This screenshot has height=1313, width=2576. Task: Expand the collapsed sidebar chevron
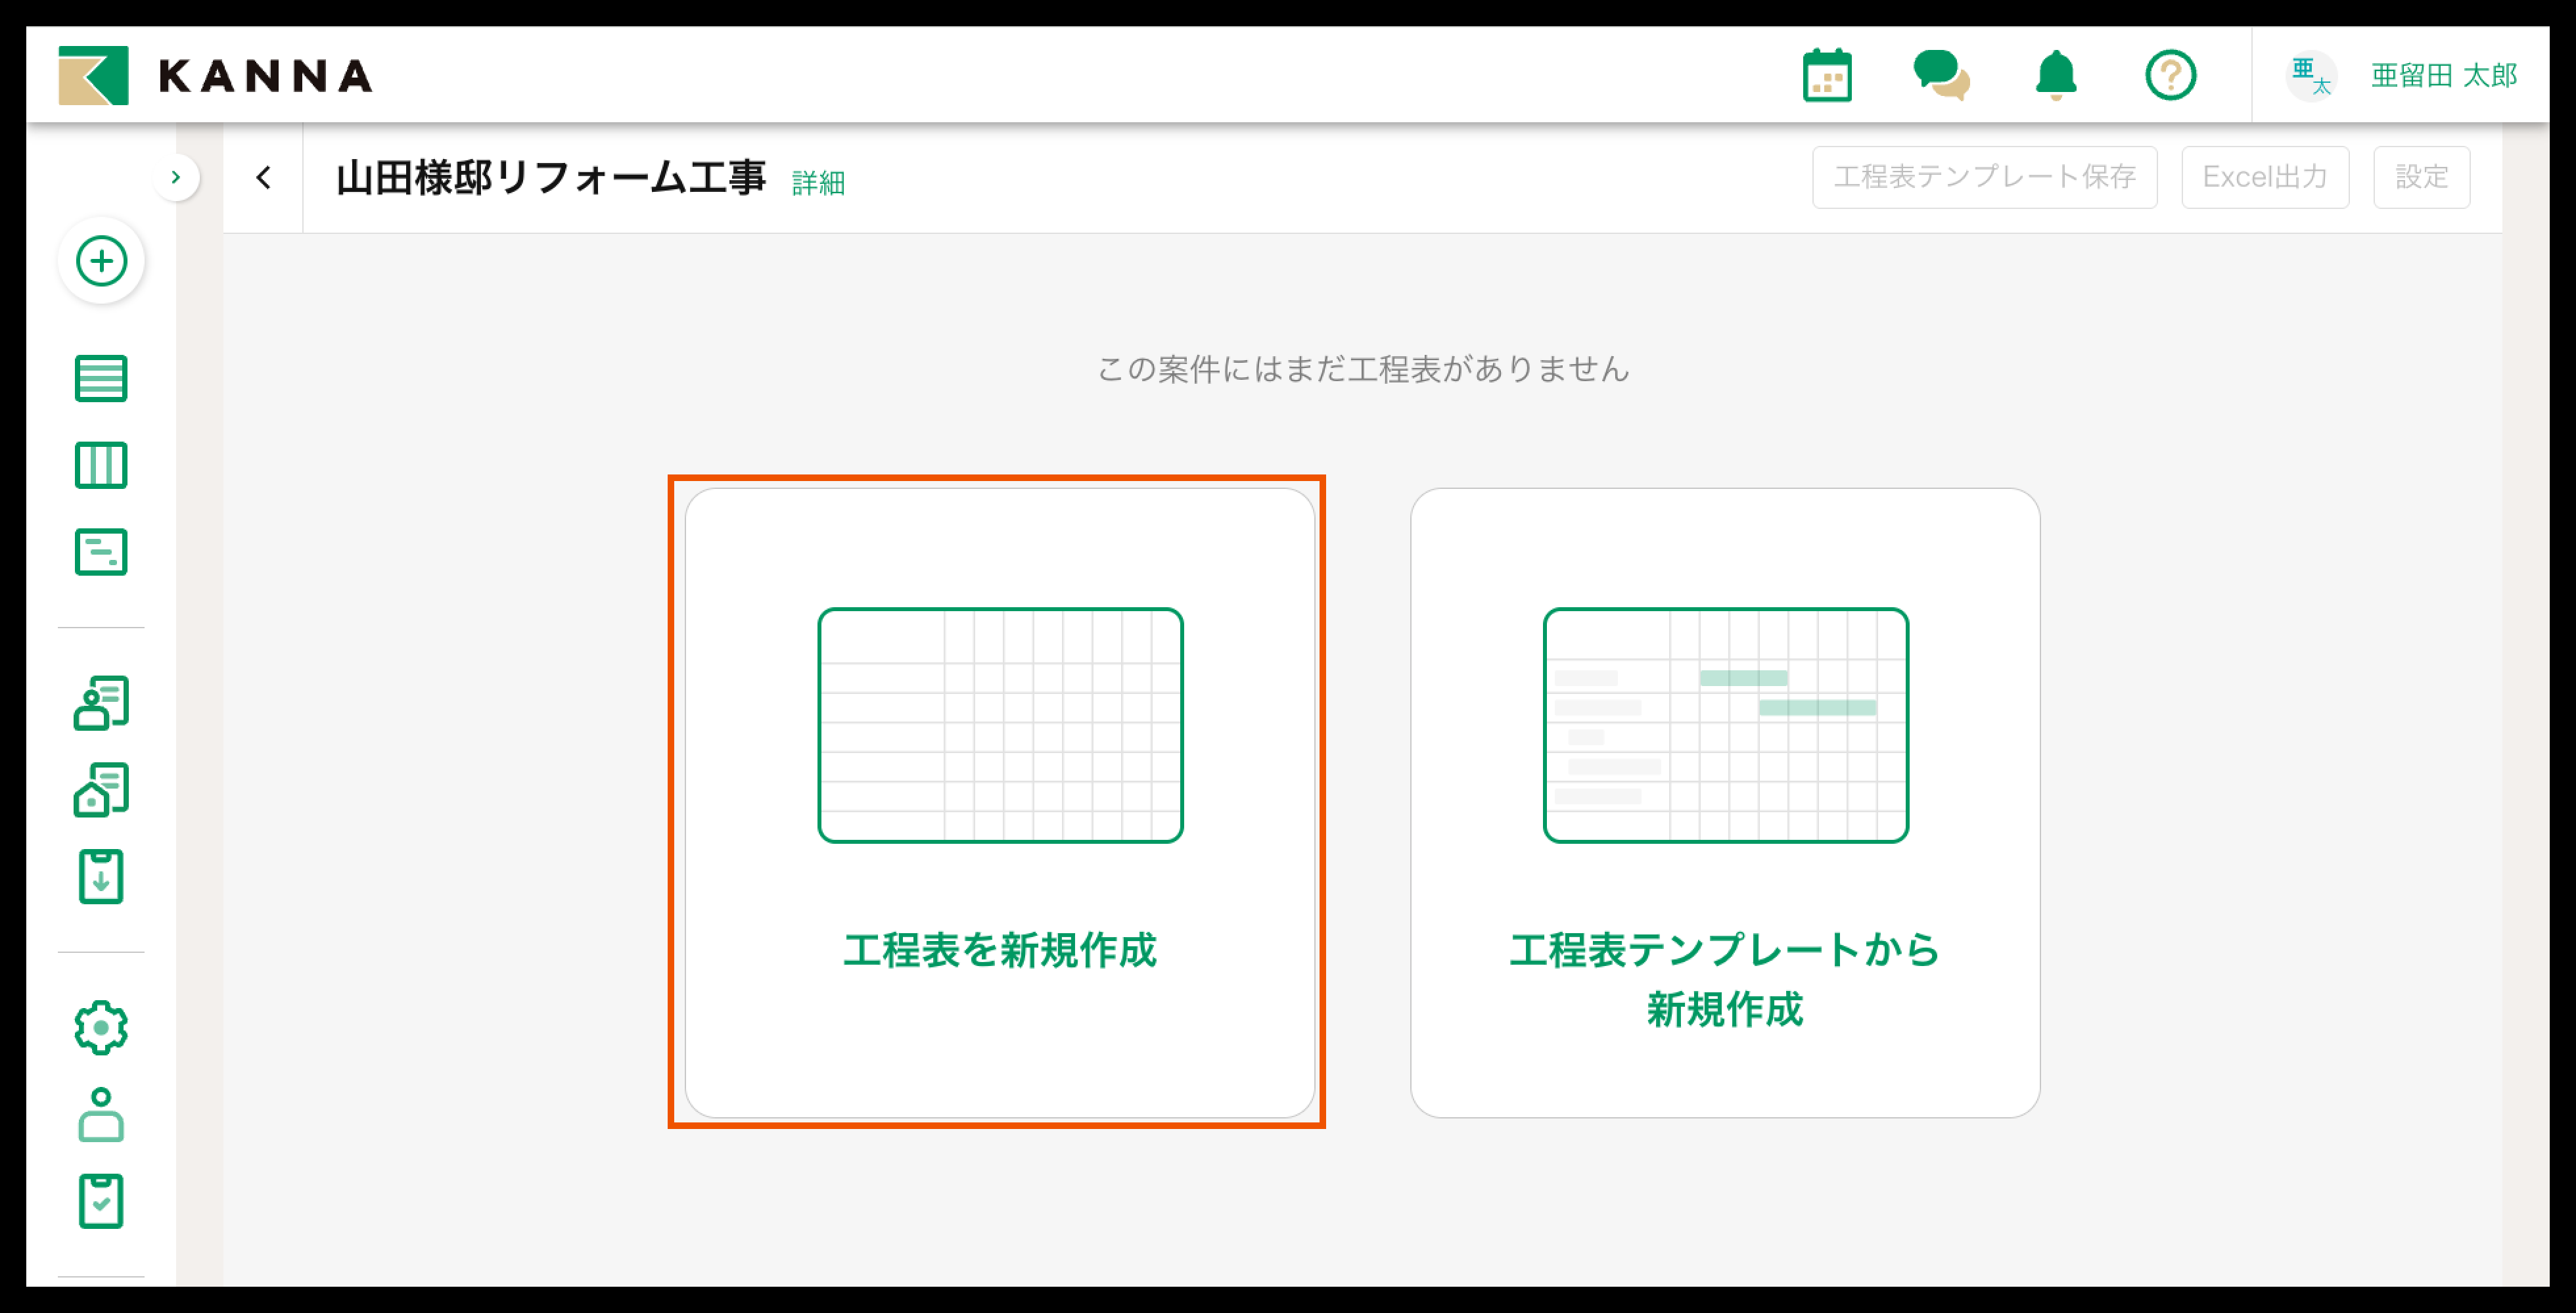tap(176, 178)
